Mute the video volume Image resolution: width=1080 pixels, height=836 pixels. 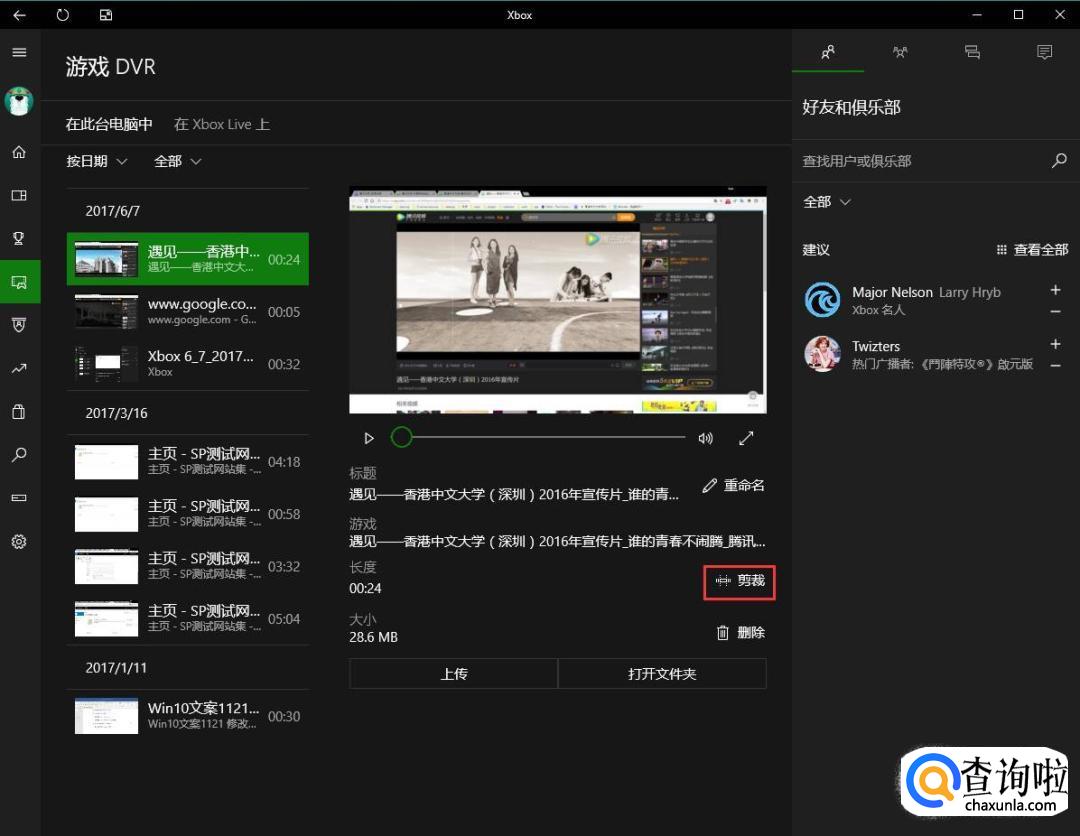[706, 438]
